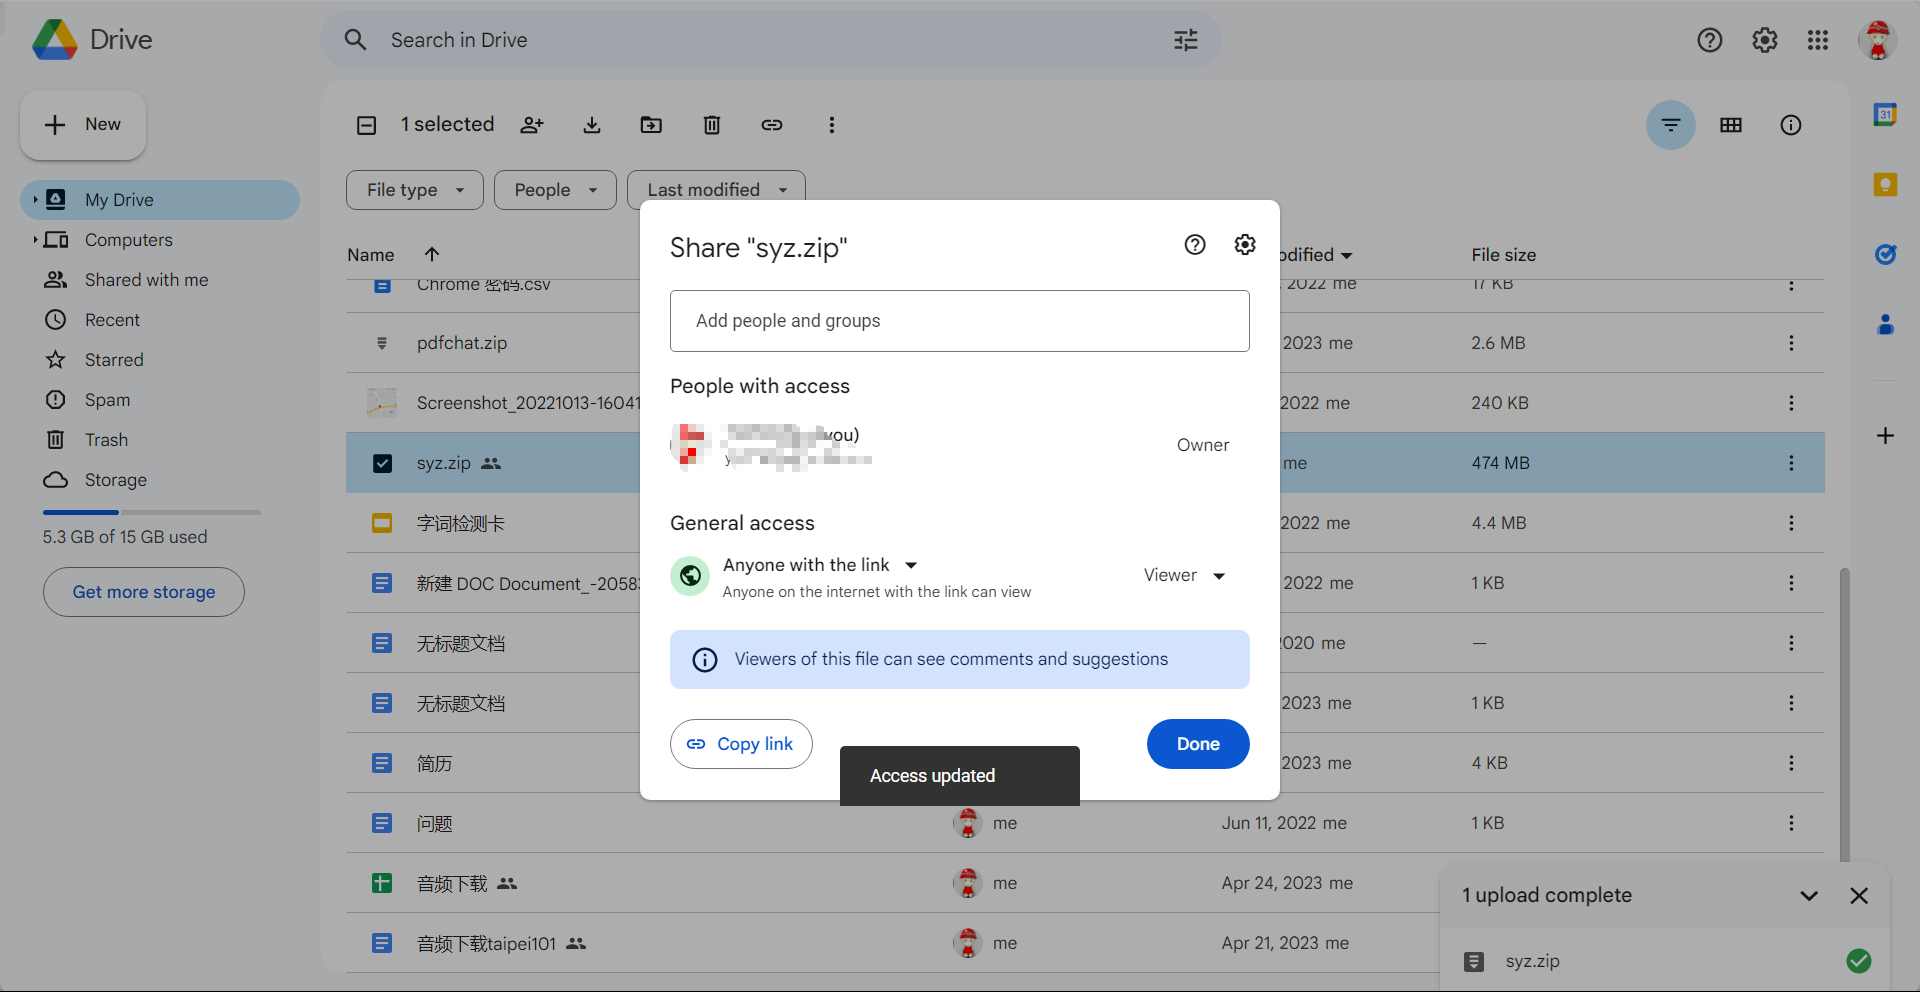Viewport: 1920px width, 992px height.
Task: Uncheck the syz.zip checkbox
Action: click(382, 463)
